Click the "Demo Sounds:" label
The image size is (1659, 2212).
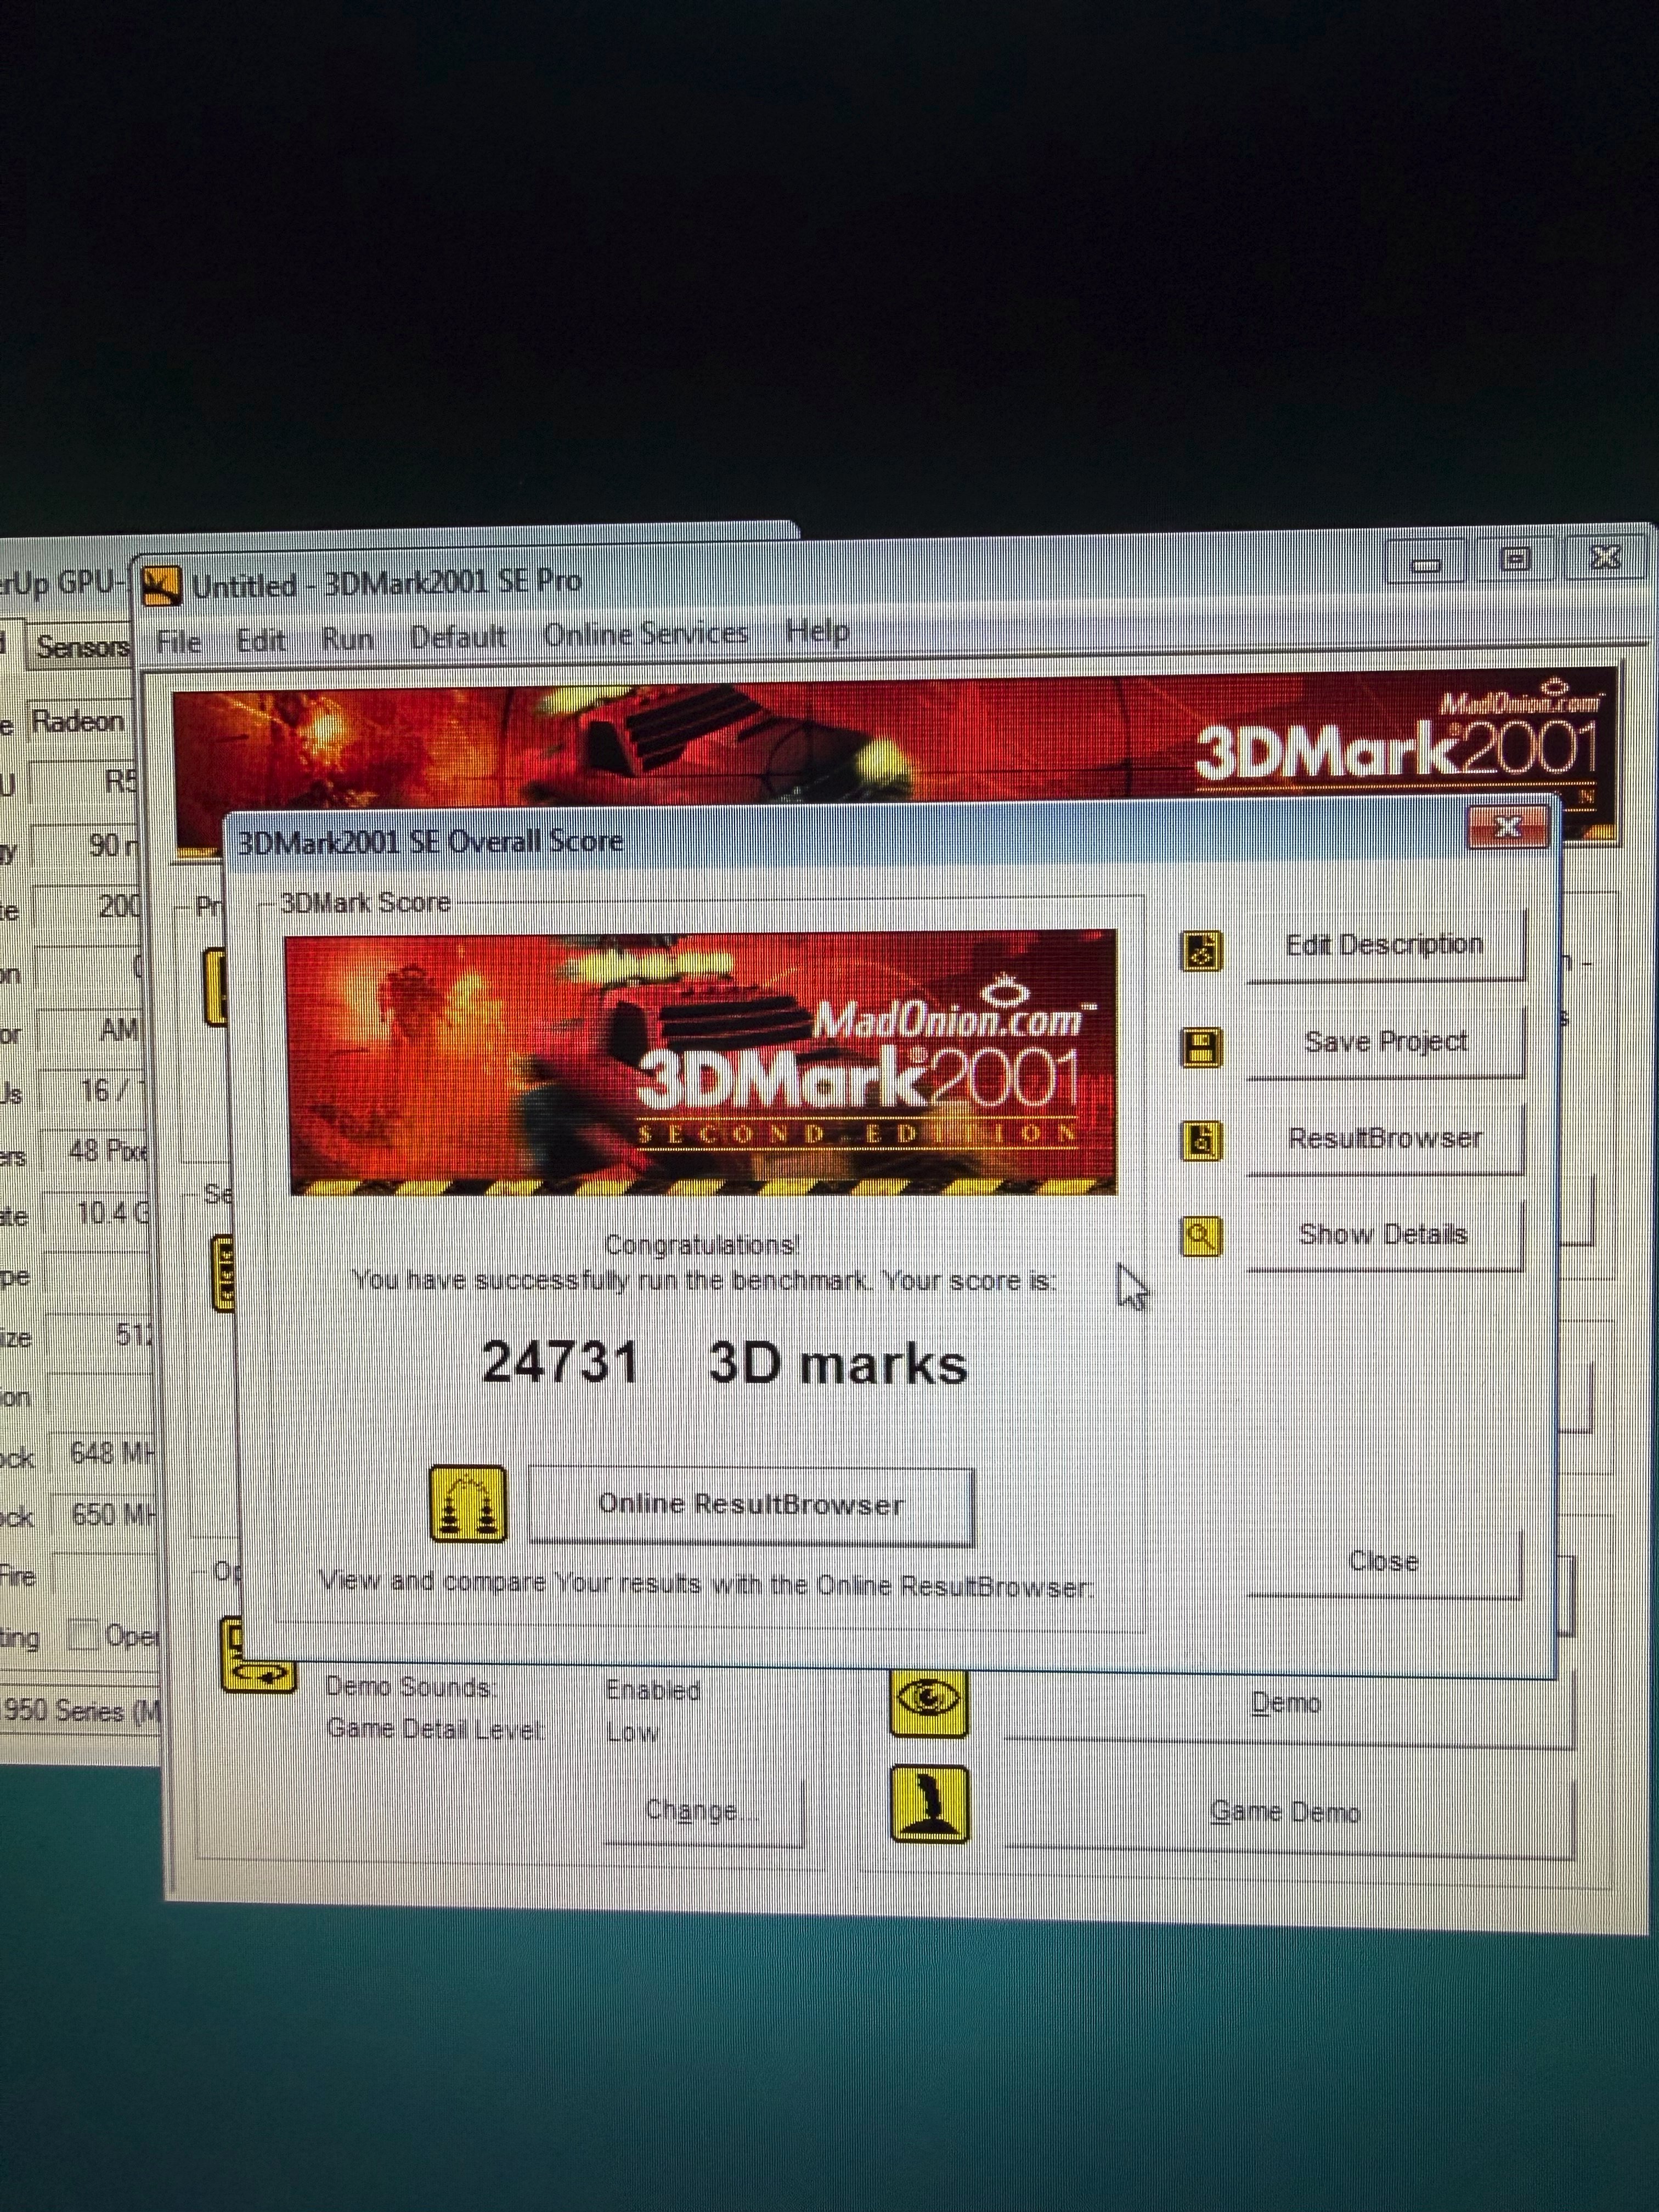point(411,1688)
